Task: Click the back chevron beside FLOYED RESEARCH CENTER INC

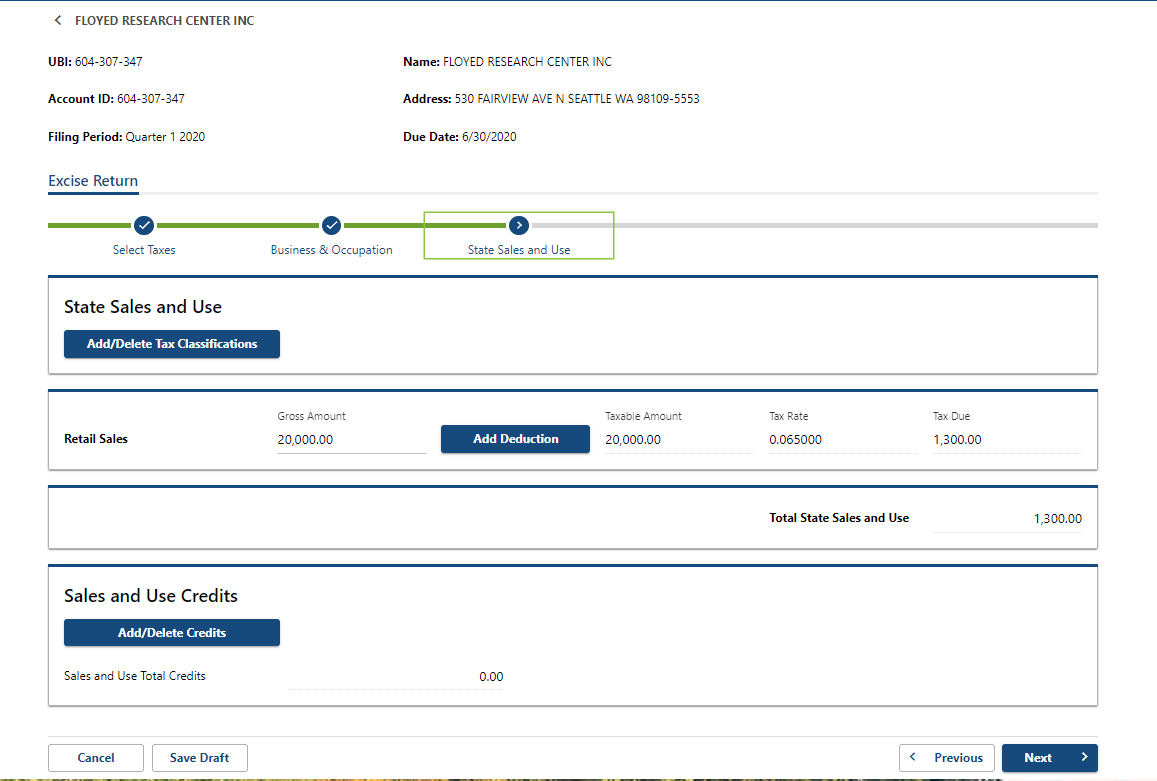Action: 57,20
